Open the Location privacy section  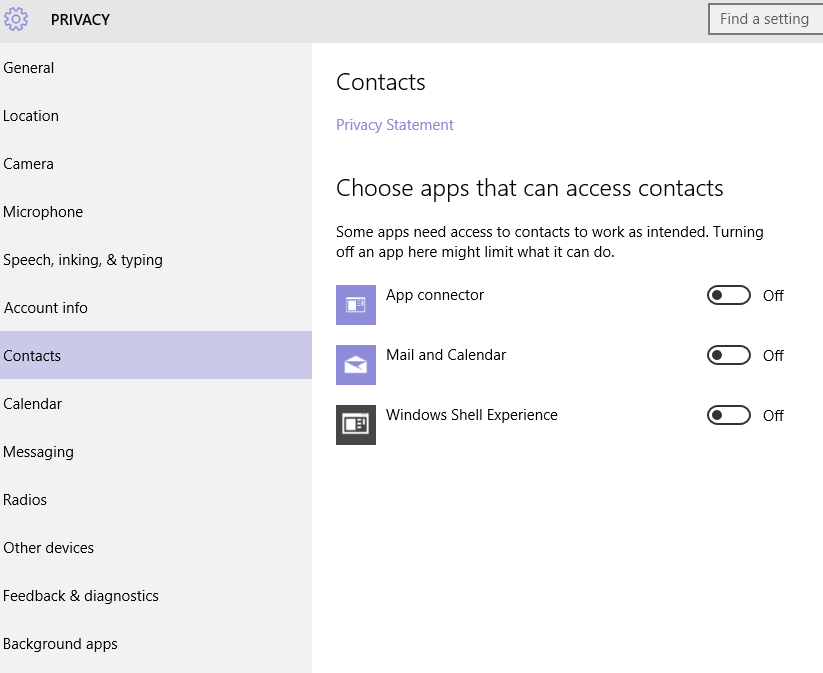156,115
